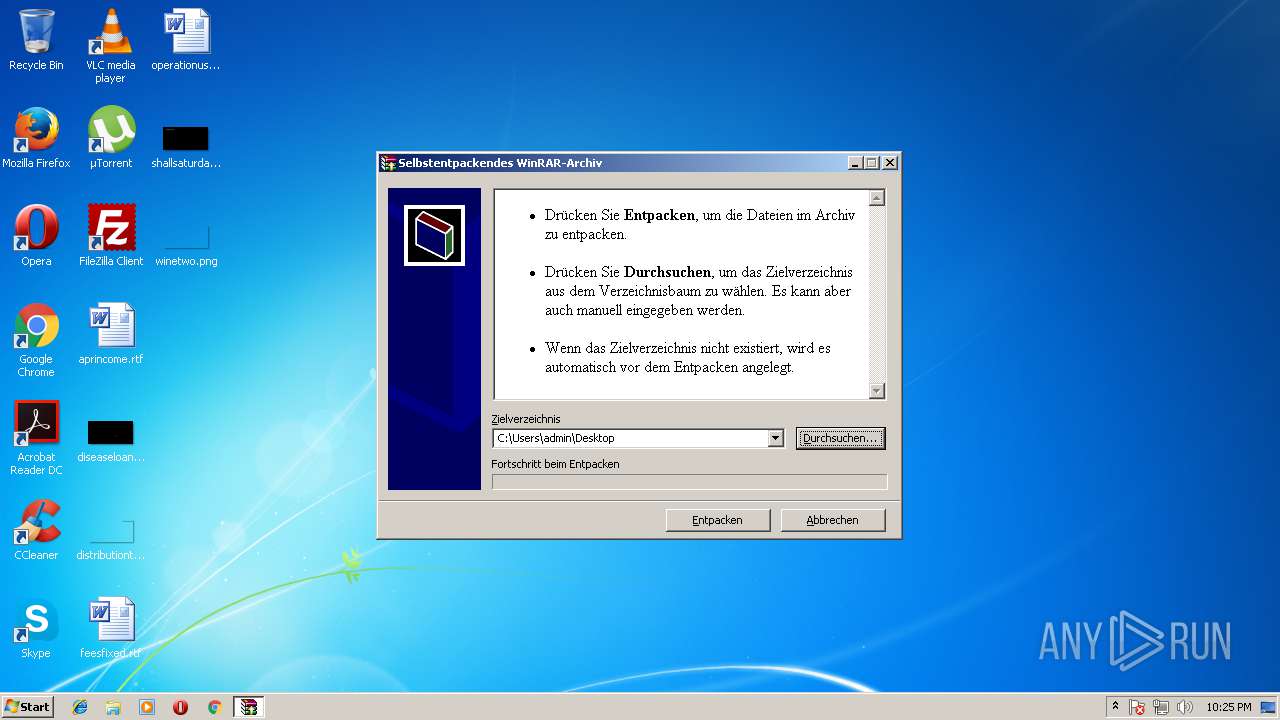
Task: Open volume speaker tray icon
Action: (1184, 707)
